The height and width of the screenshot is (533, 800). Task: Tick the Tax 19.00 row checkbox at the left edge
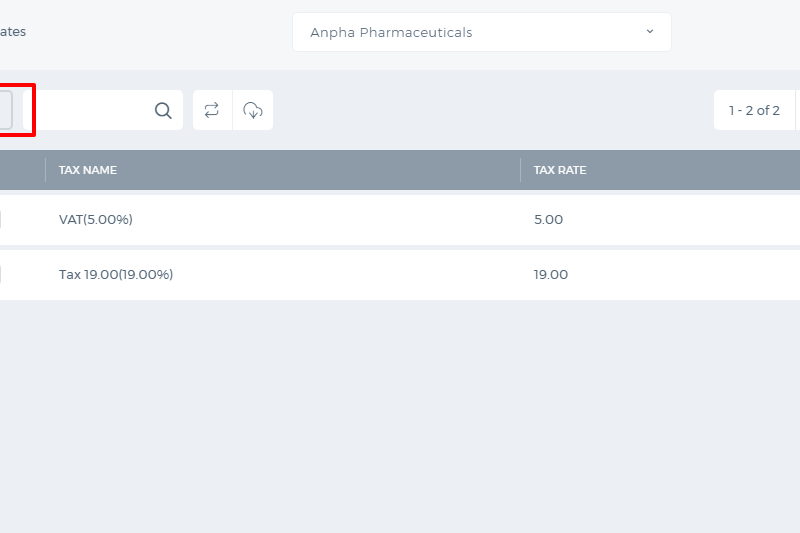pos(1,274)
